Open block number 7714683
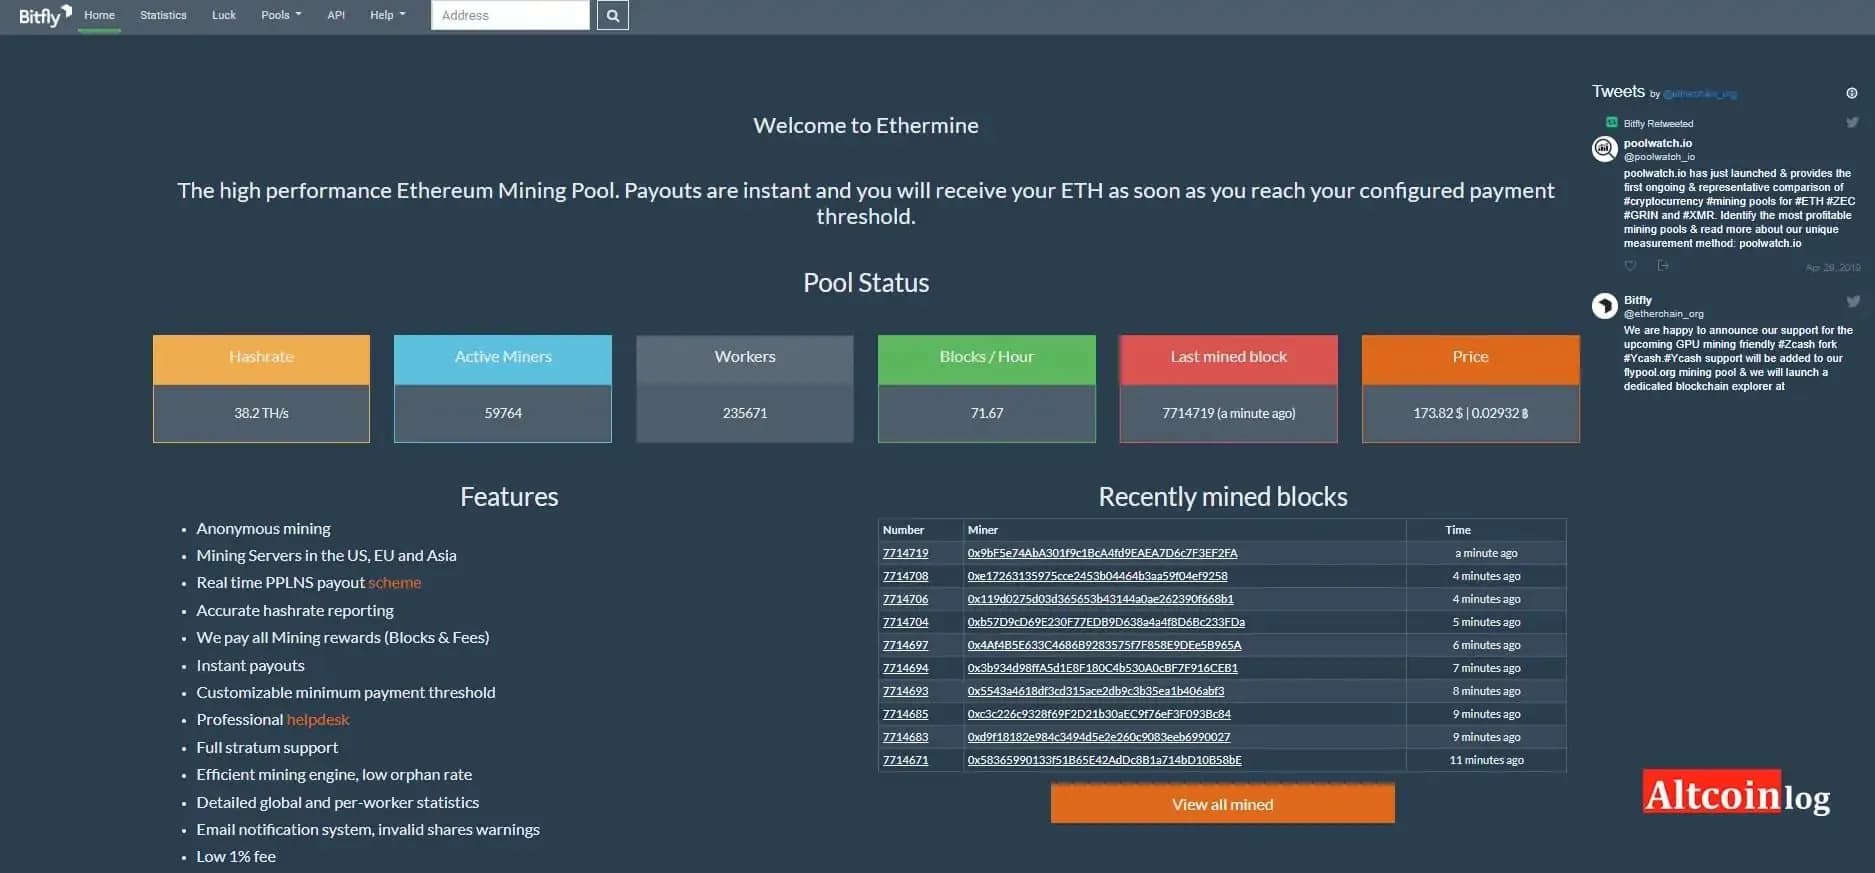Image resolution: width=1875 pixels, height=873 pixels. pyautogui.click(x=906, y=737)
